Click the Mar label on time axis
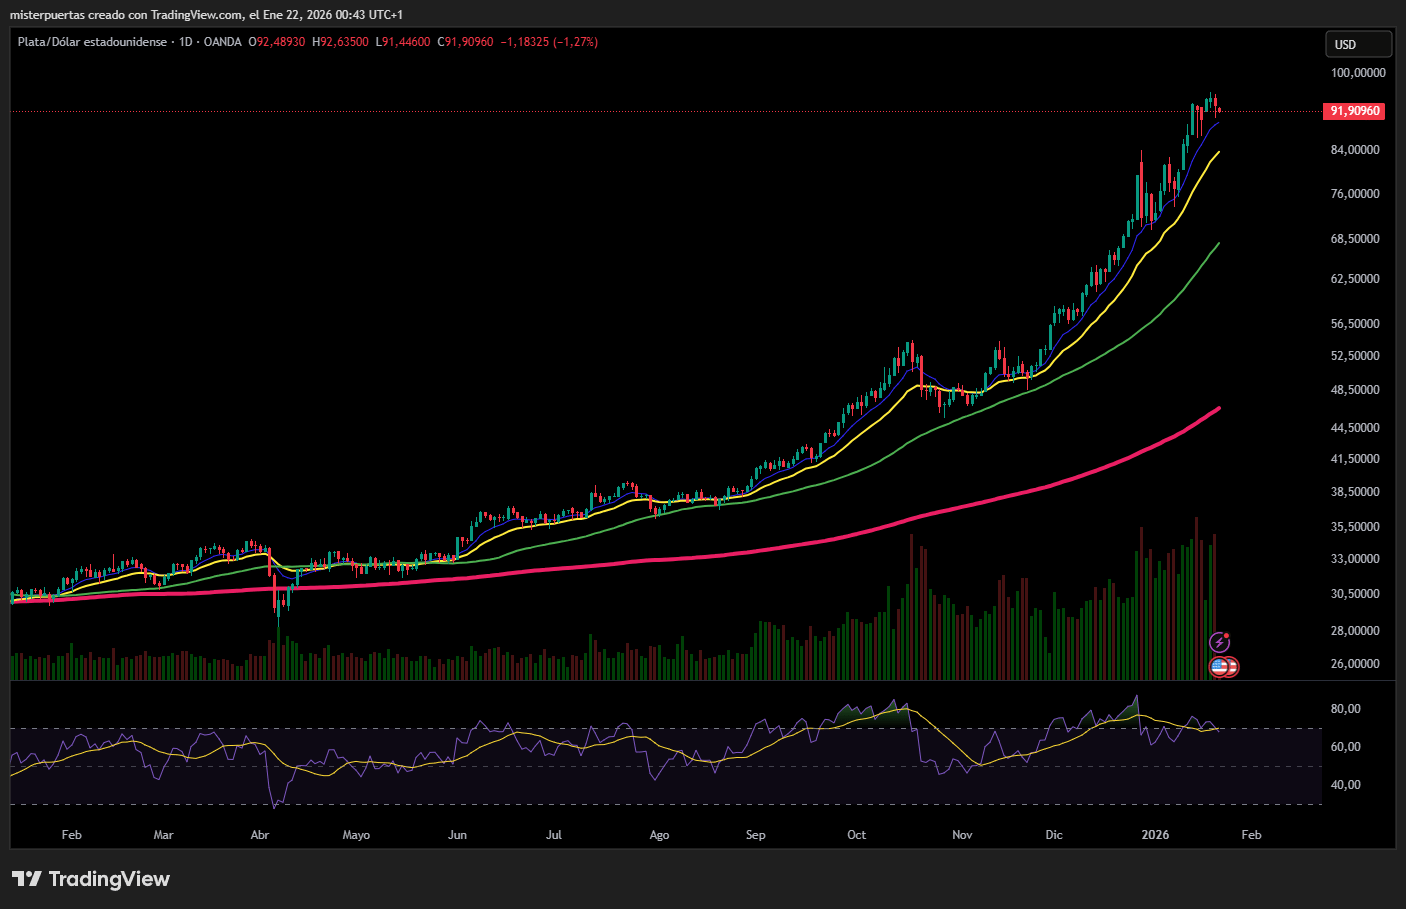 (x=163, y=835)
